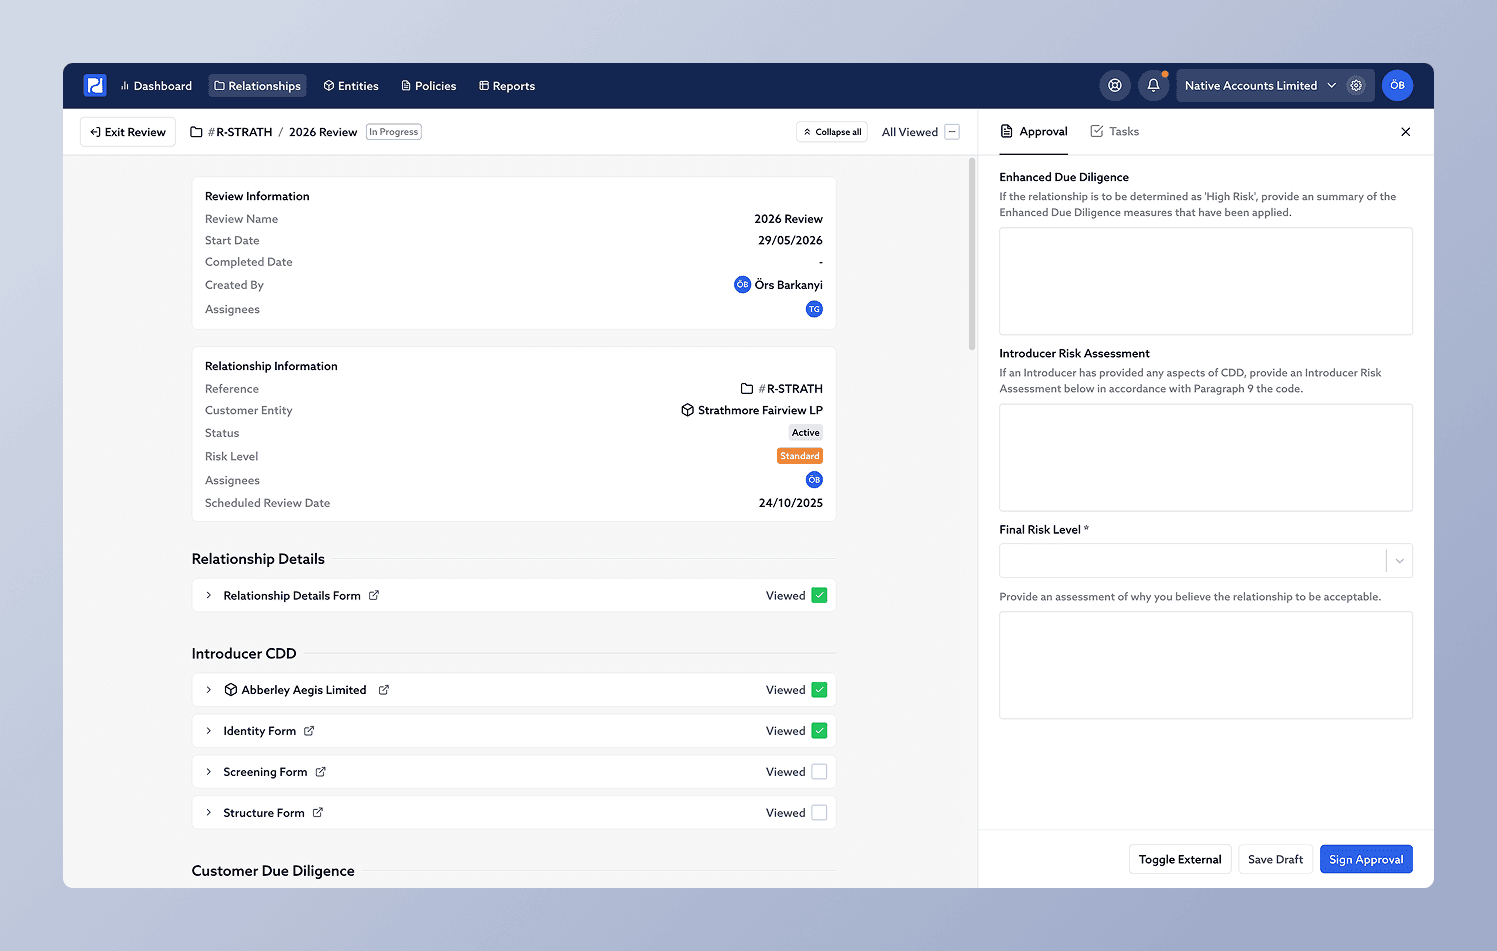Open Relationship Details Form external link icon
Image resolution: width=1497 pixels, height=951 pixels.
tap(374, 596)
